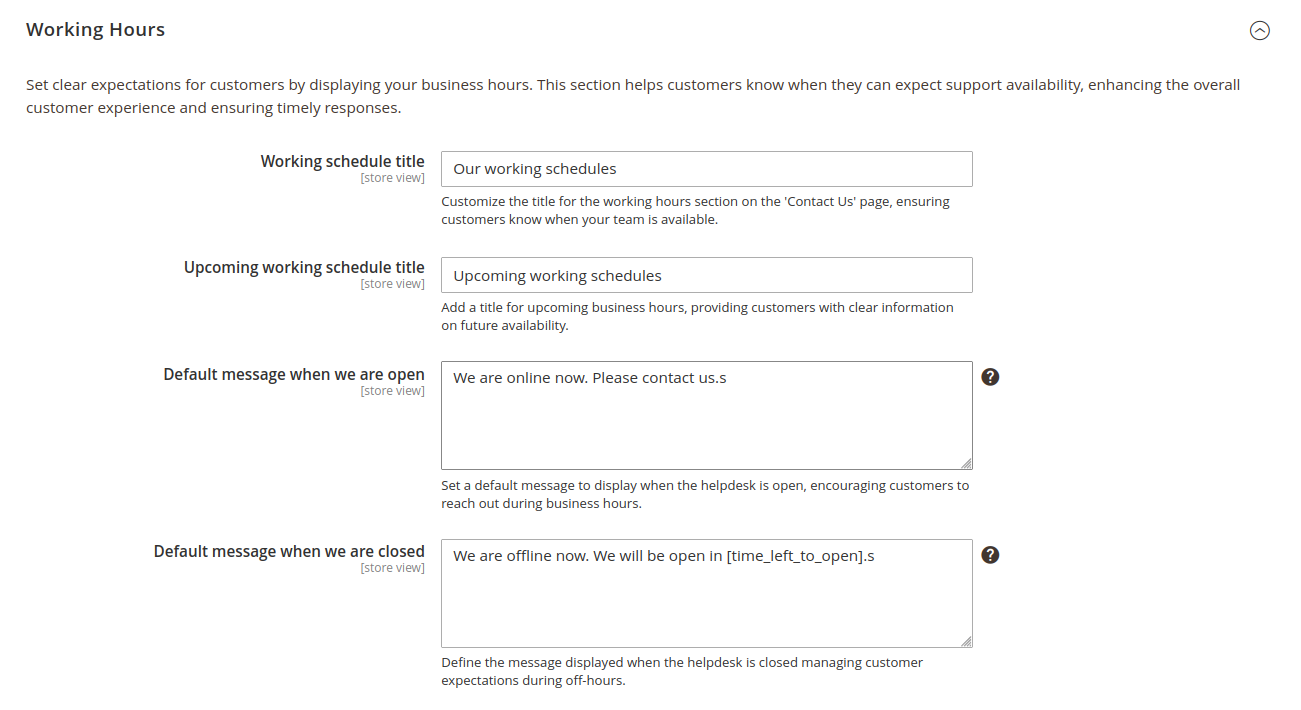Click the 'Working schedule title' label

342,161
